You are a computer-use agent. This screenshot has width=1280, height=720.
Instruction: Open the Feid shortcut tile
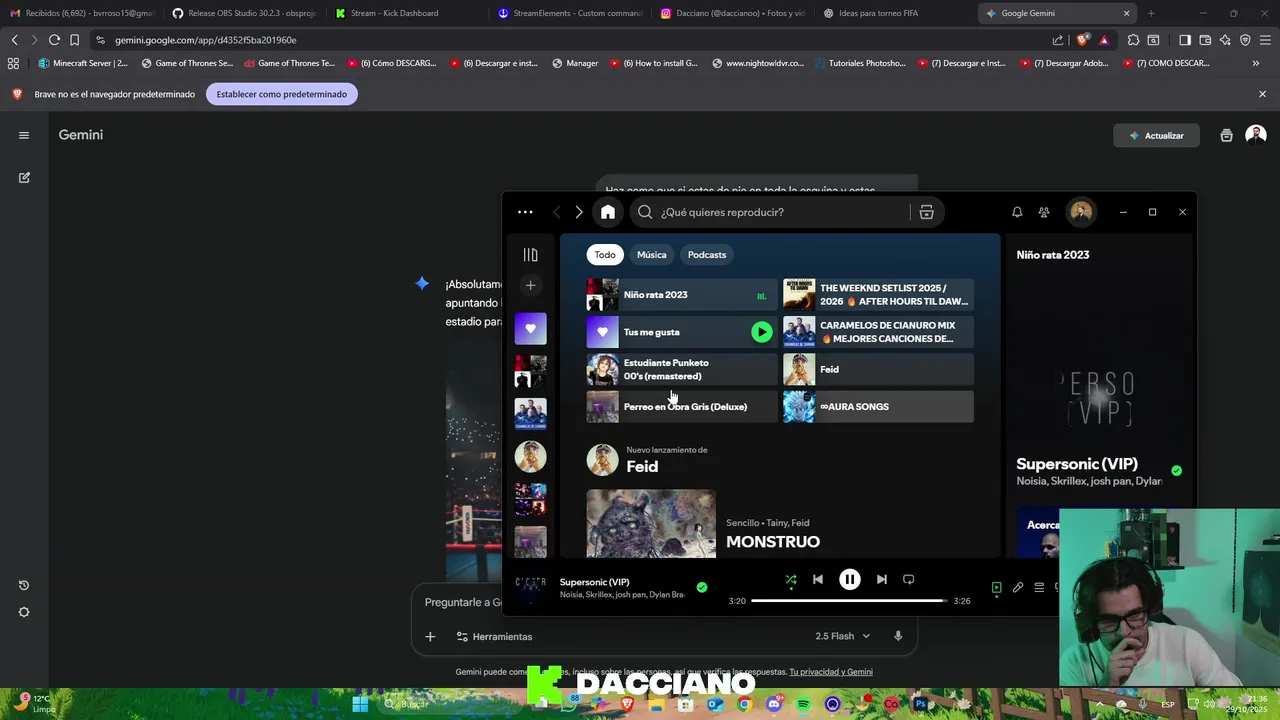tap(878, 369)
